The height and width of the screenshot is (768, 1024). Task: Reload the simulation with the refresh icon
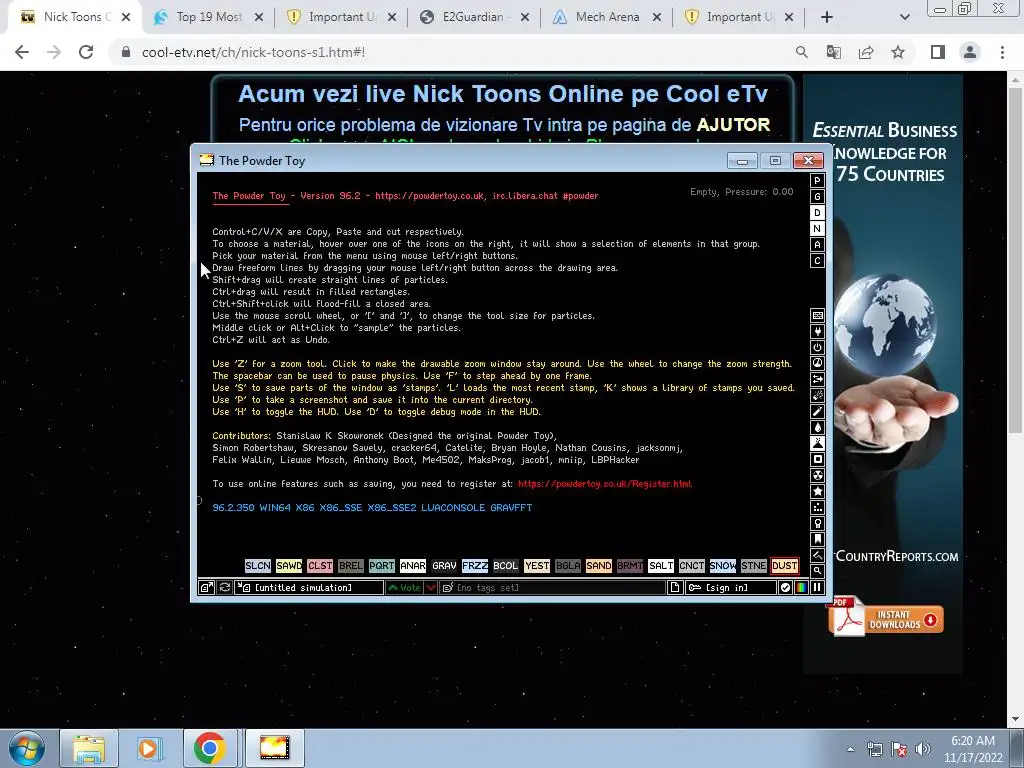click(x=225, y=587)
